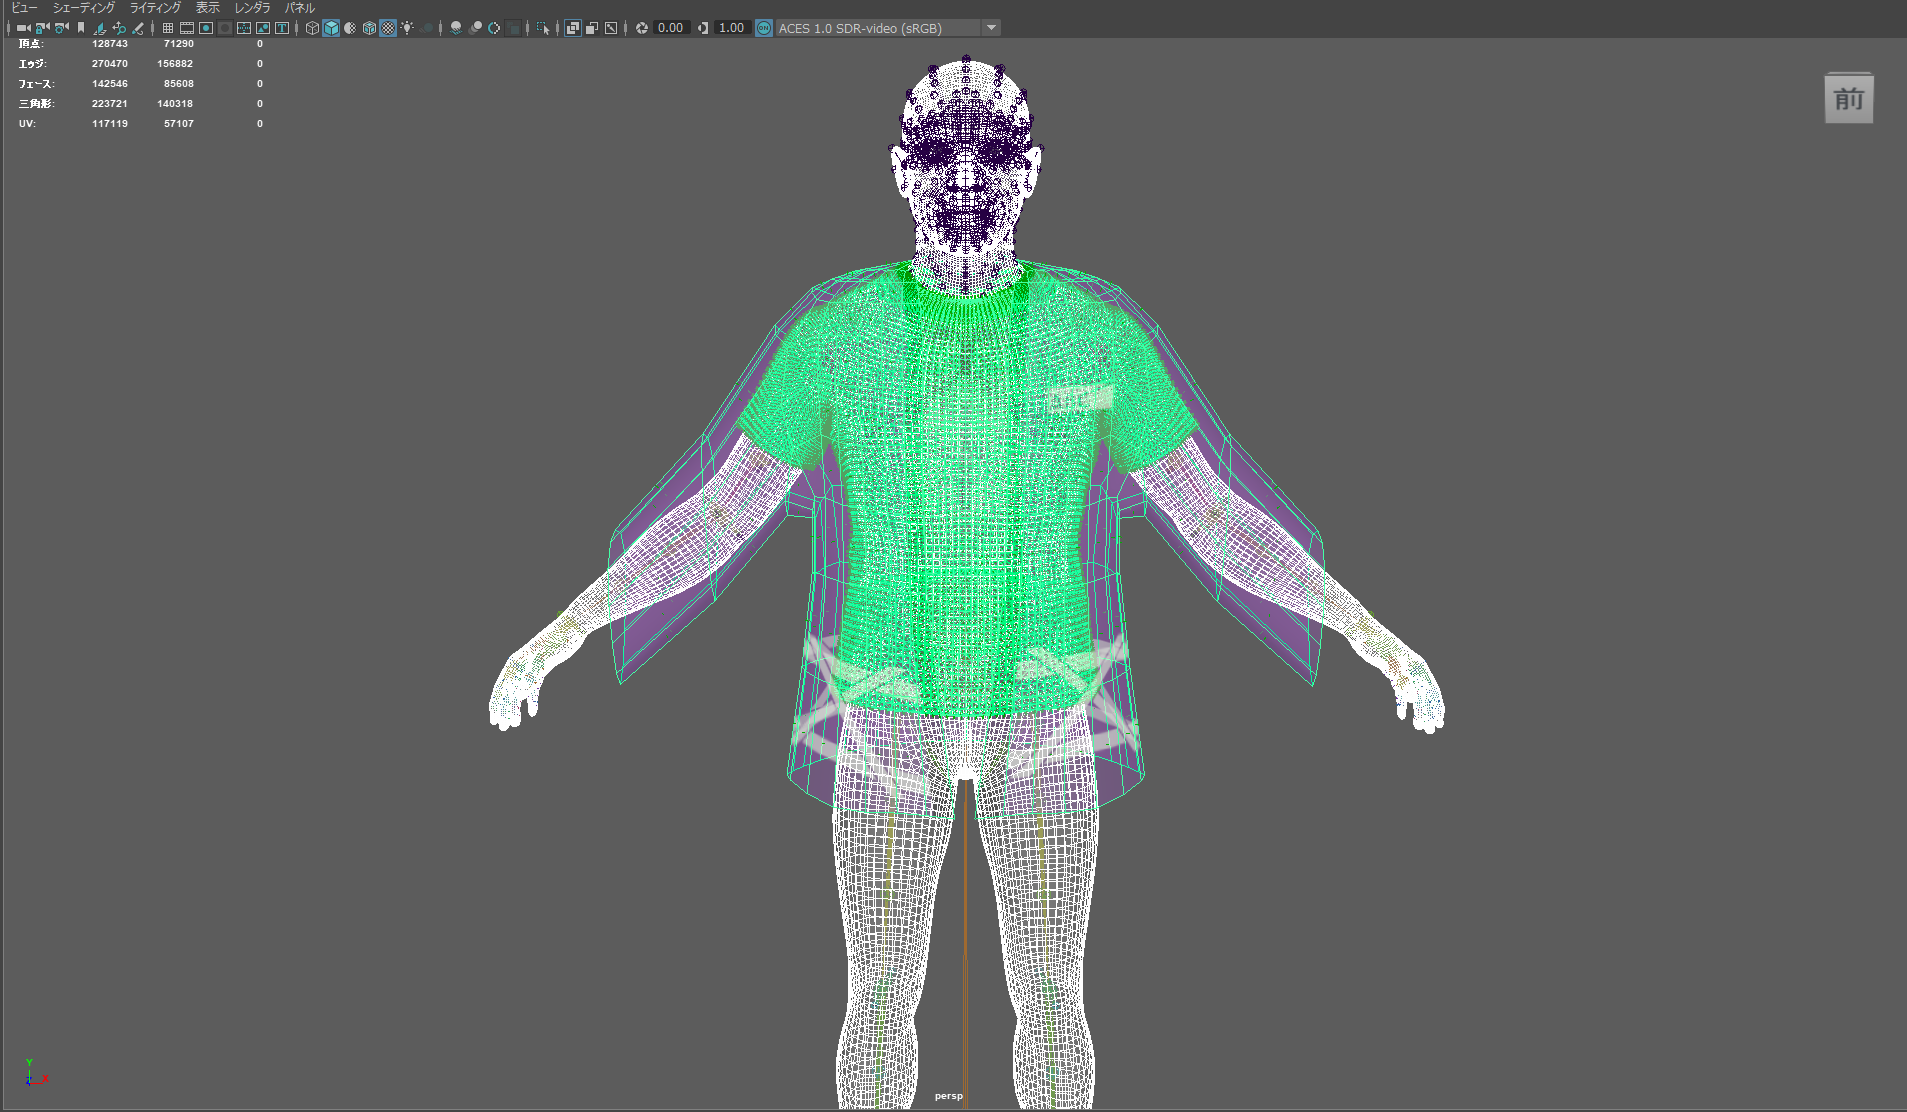Click the Gamma value field
1907x1112 pixels.
732,28
